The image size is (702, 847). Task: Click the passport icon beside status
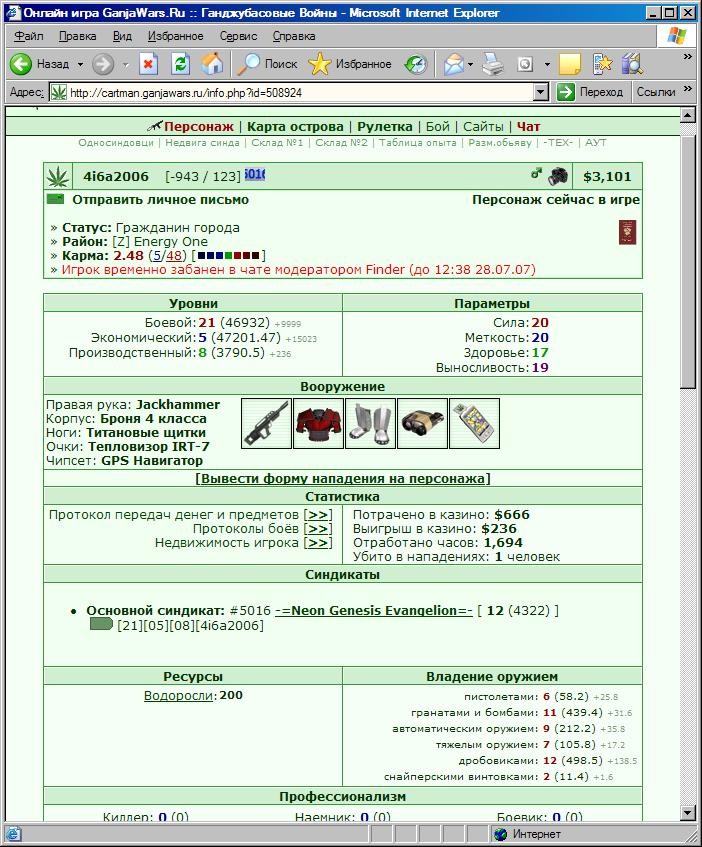click(627, 232)
